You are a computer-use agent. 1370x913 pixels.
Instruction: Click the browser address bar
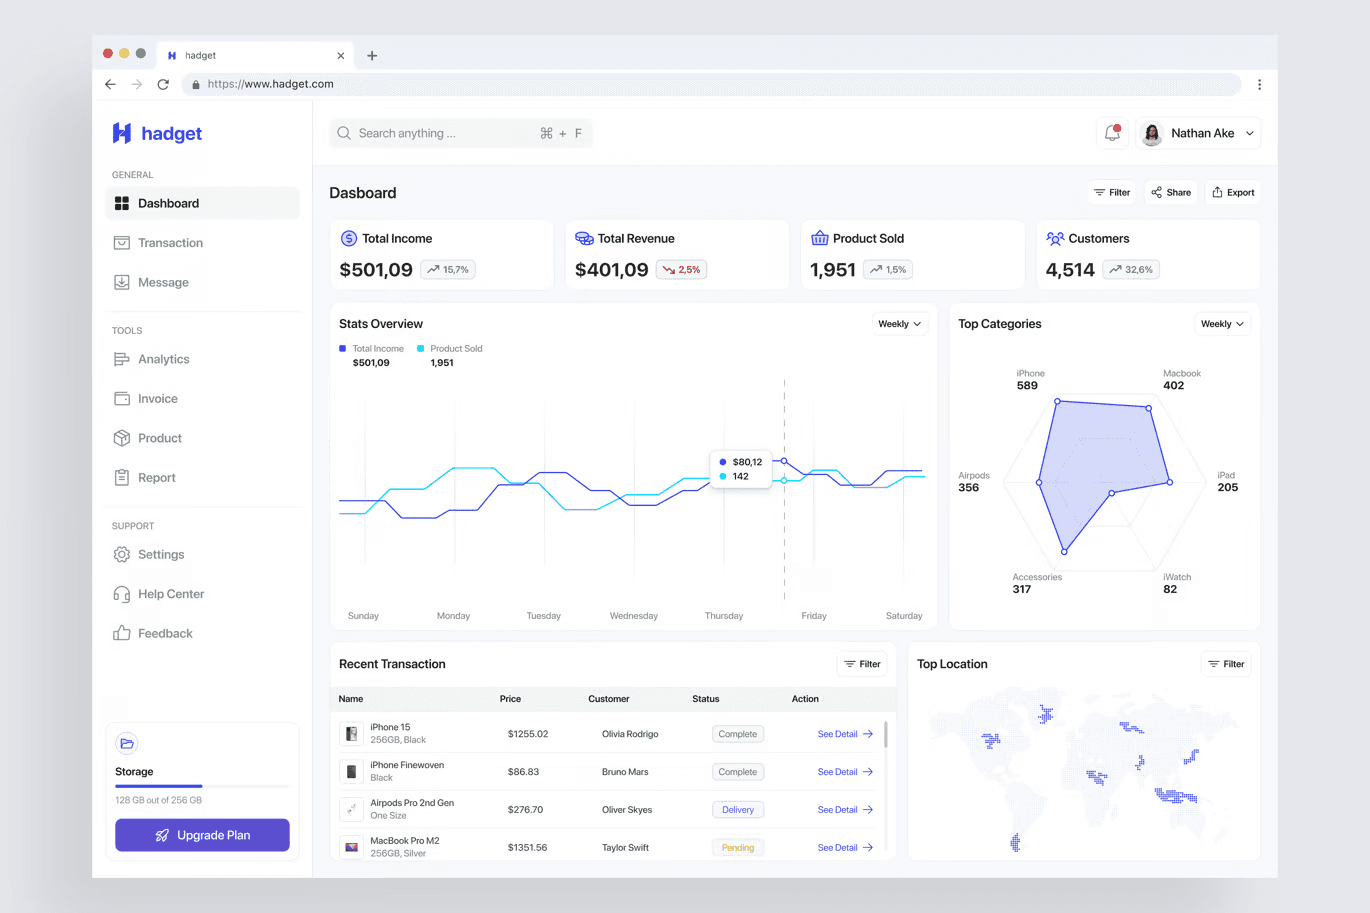click(711, 84)
